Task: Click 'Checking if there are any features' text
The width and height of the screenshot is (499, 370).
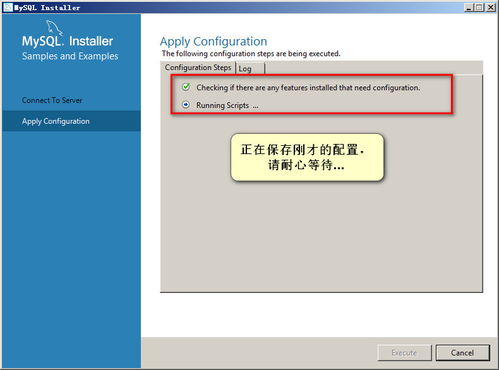Action: pos(308,88)
